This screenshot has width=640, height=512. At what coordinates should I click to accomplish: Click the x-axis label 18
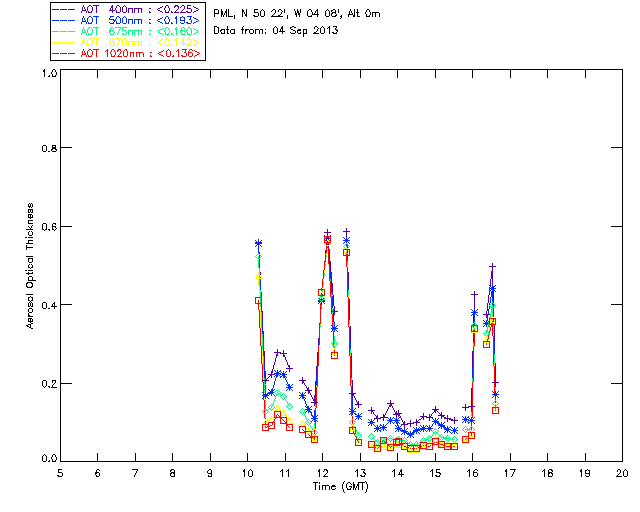coord(547,473)
